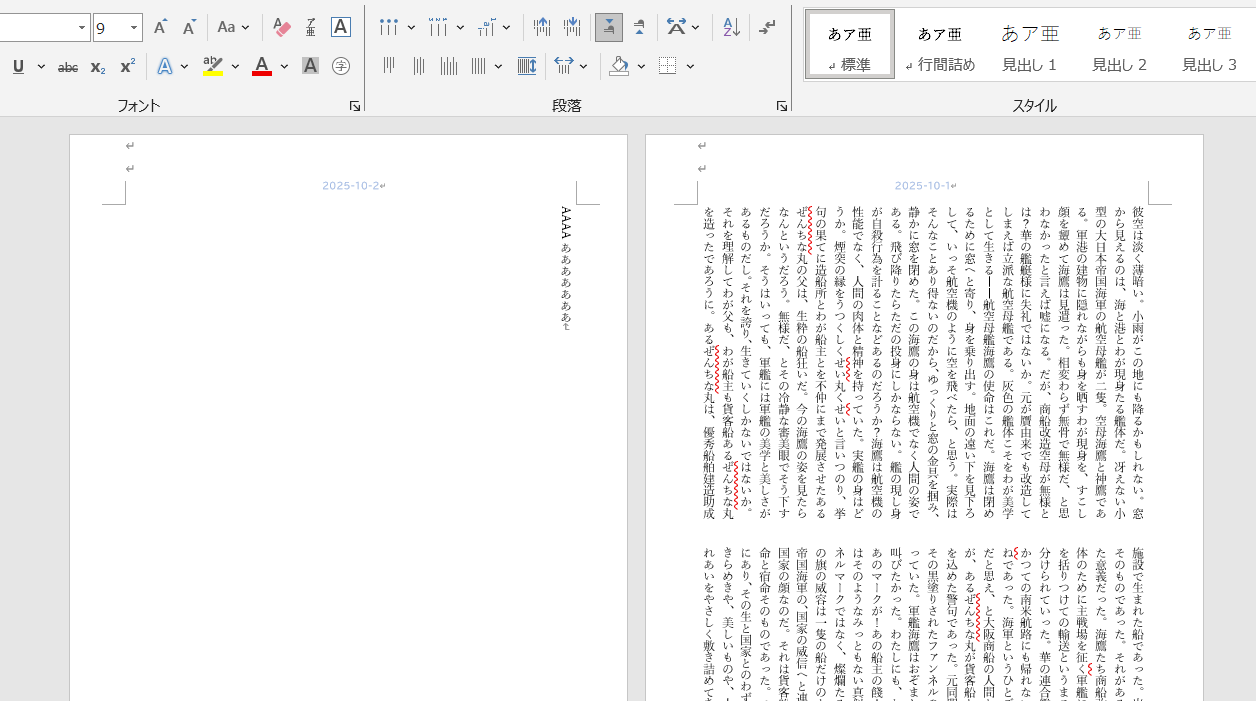Screen dimensions: 1256x701
Task: Select the 行間詰め style
Action: 939,46
